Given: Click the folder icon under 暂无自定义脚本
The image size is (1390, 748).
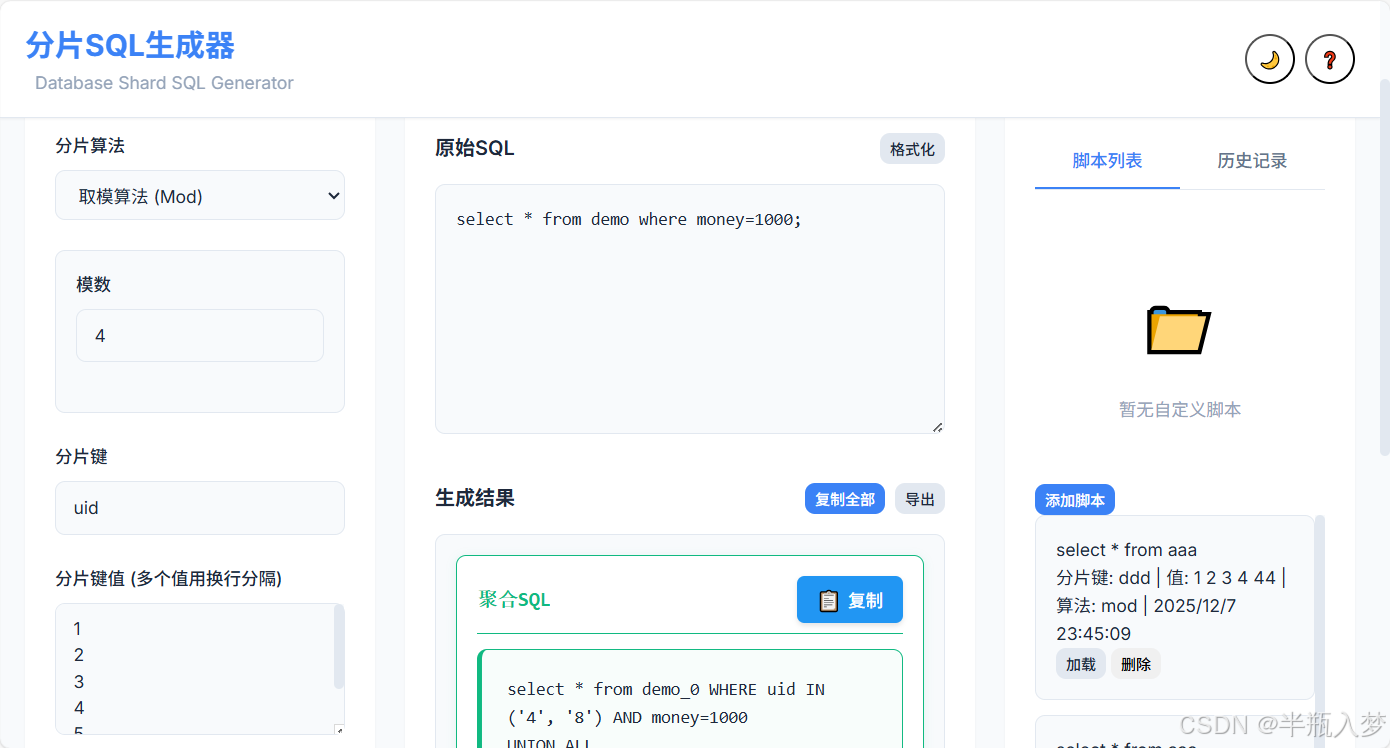Looking at the screenshot, I should 1178,330.
